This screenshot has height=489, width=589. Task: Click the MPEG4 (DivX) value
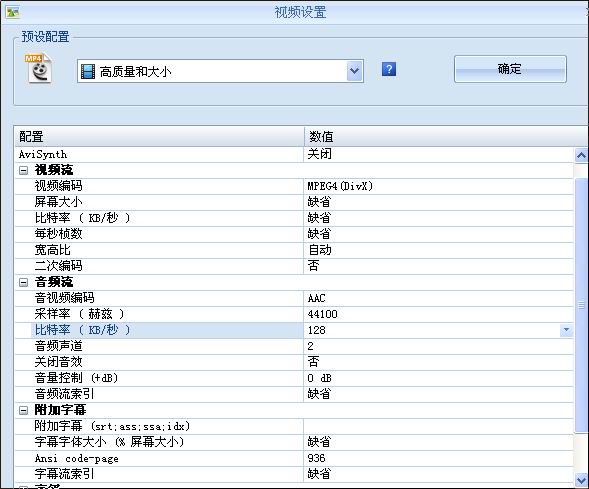[x=340, y=186]
